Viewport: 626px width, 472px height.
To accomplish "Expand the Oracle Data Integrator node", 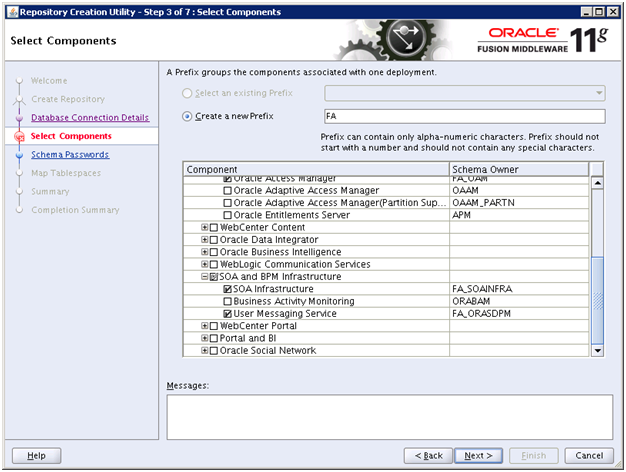I will (204, 240).
